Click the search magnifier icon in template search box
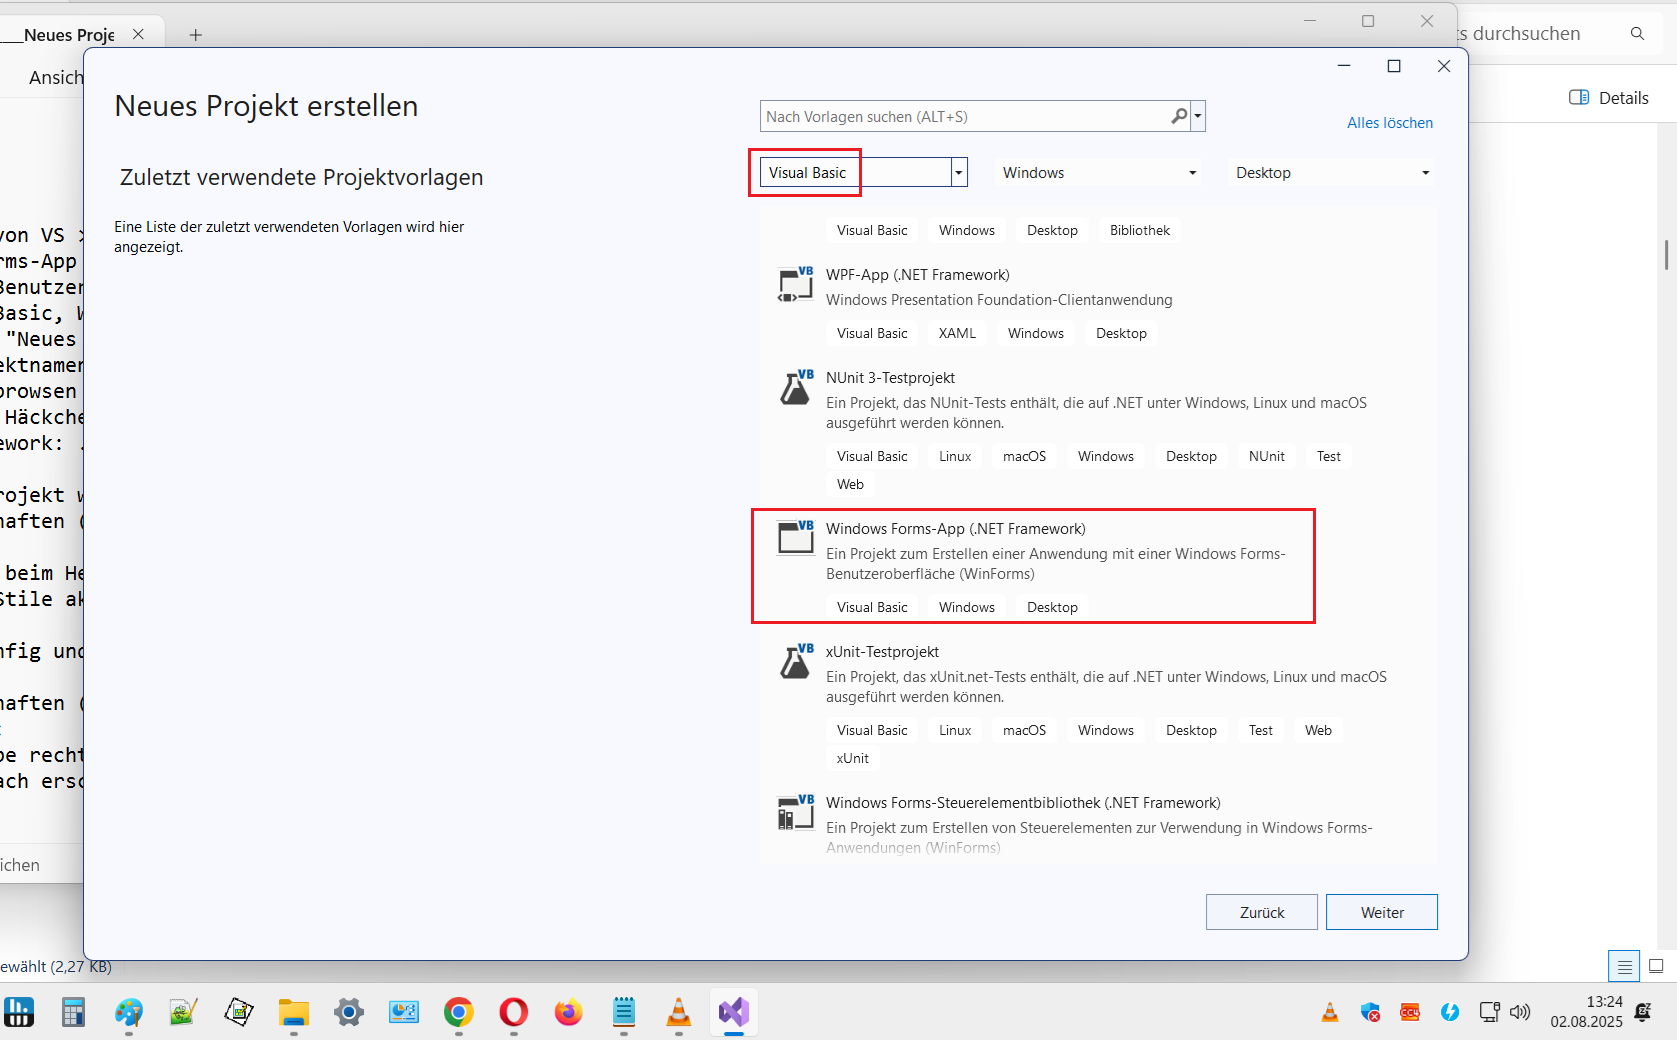This screenshot has height=1040, width=1677. tap(1179, 116)
